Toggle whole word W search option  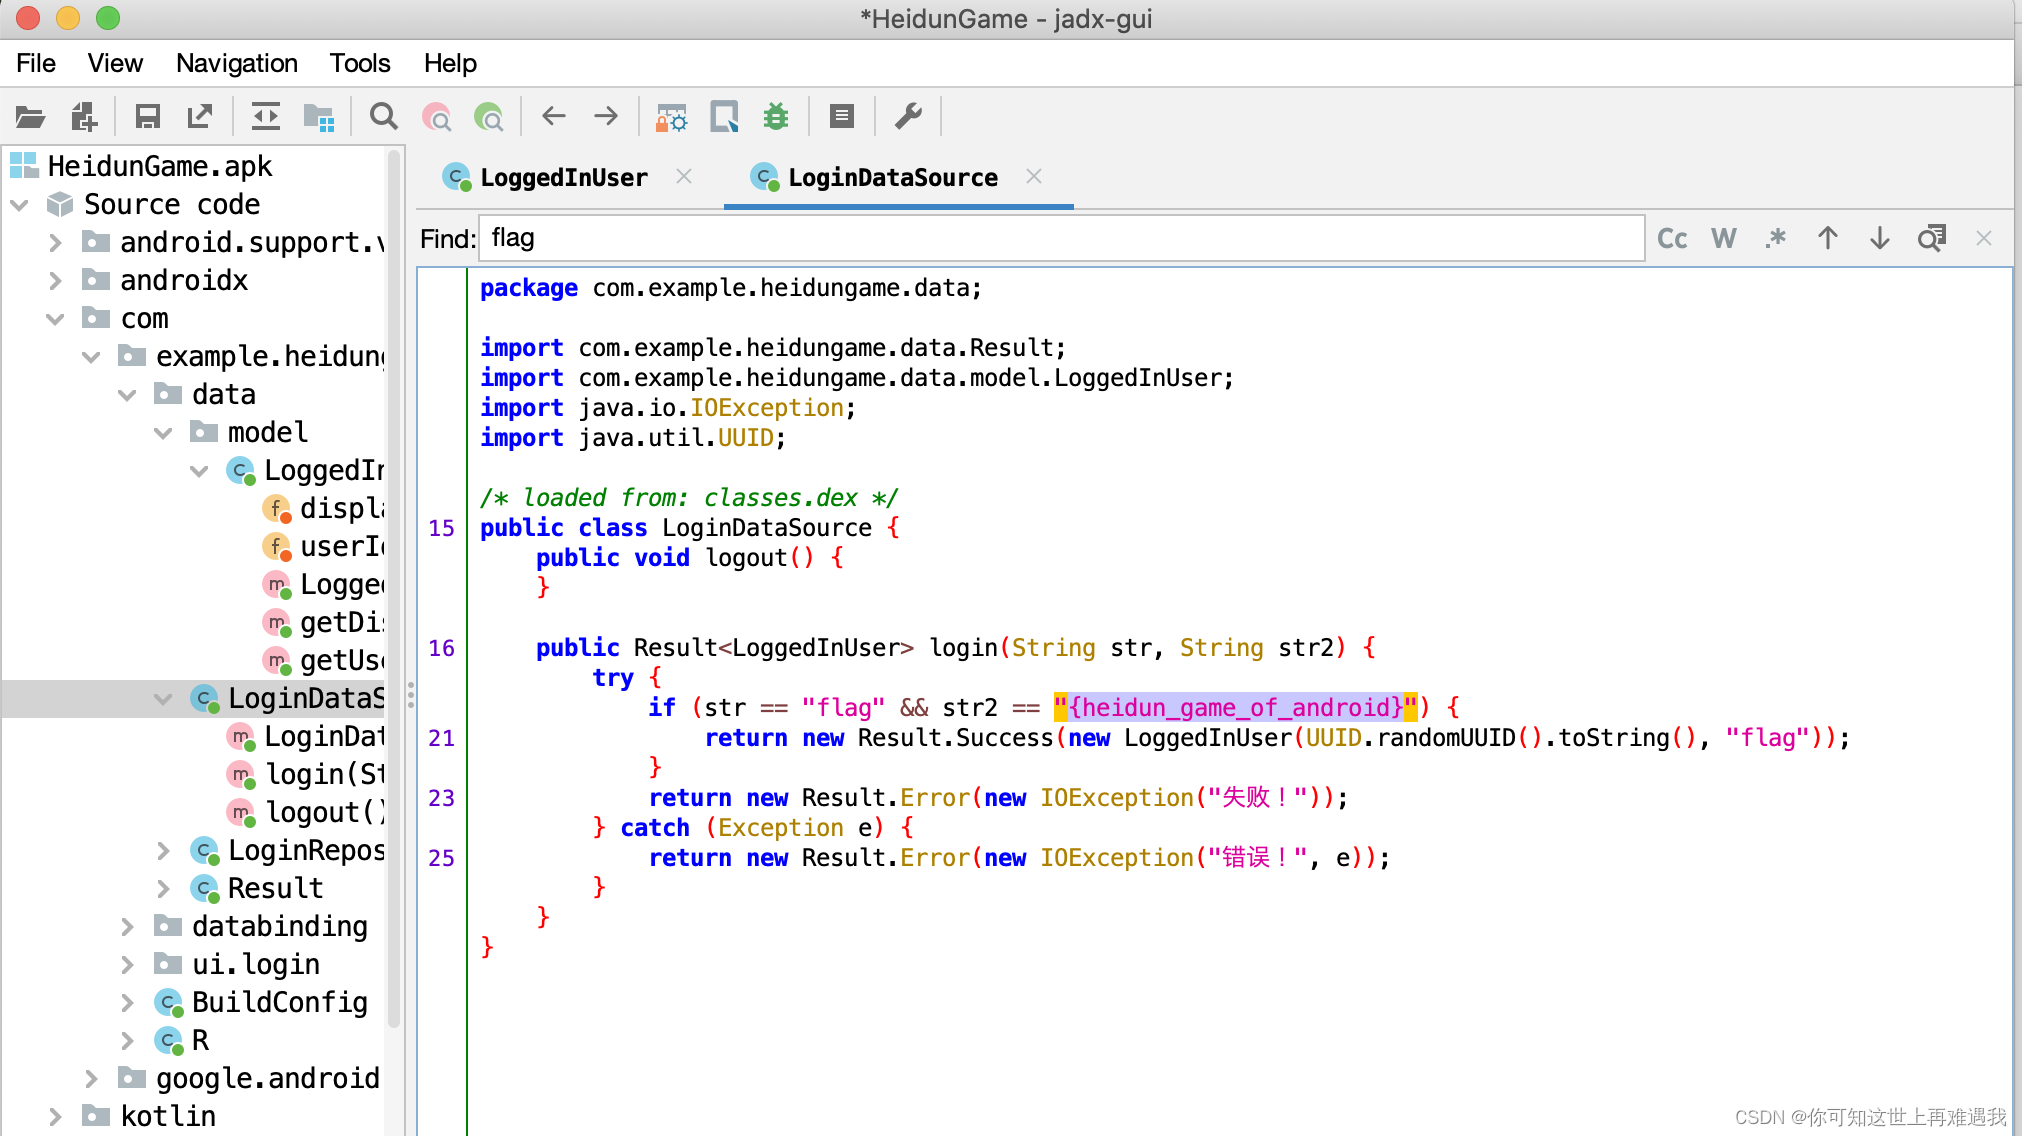(1723, 238)
